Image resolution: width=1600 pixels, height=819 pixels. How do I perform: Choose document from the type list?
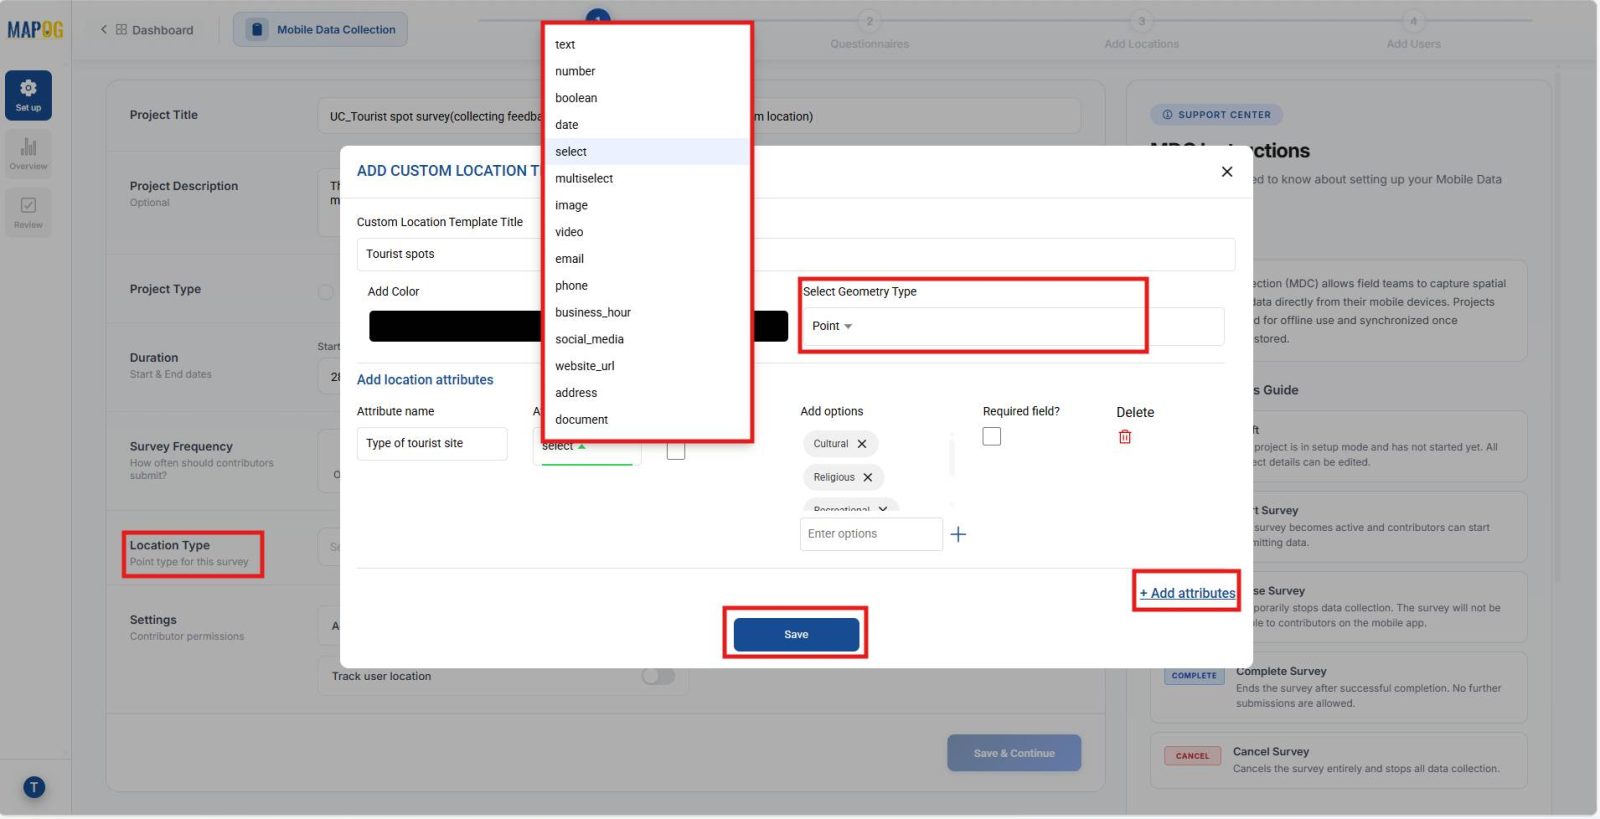point(649,420)
